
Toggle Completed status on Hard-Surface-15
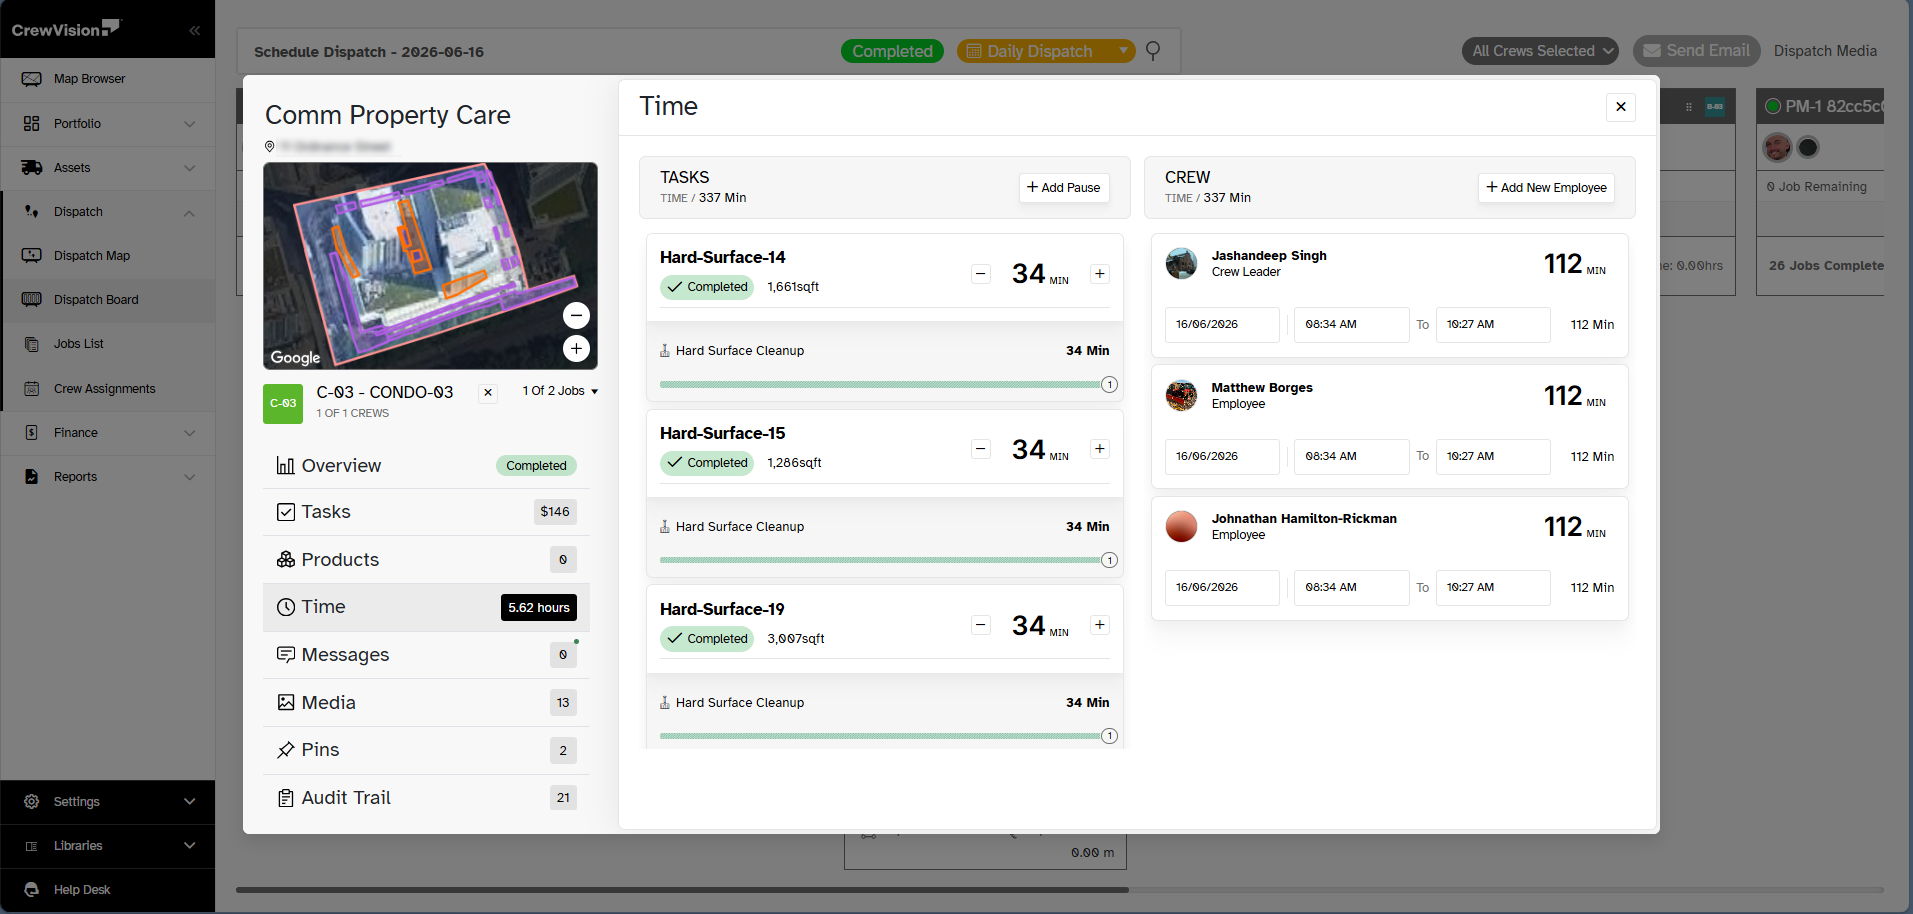707,463
